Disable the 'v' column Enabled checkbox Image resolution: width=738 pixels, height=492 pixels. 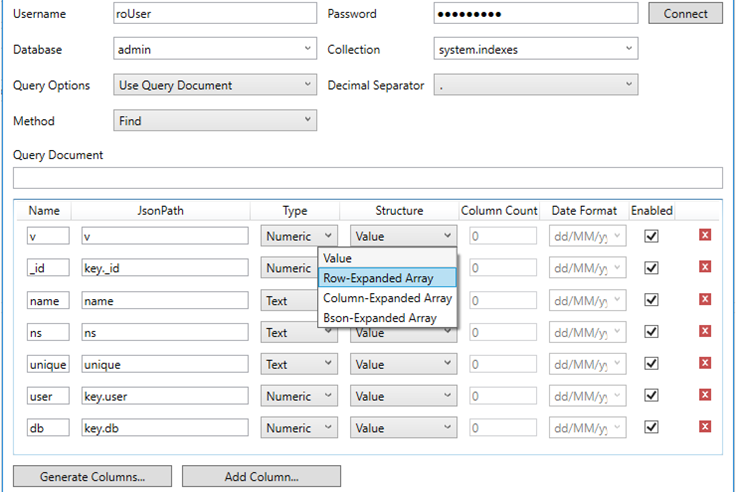coord(652,236)
